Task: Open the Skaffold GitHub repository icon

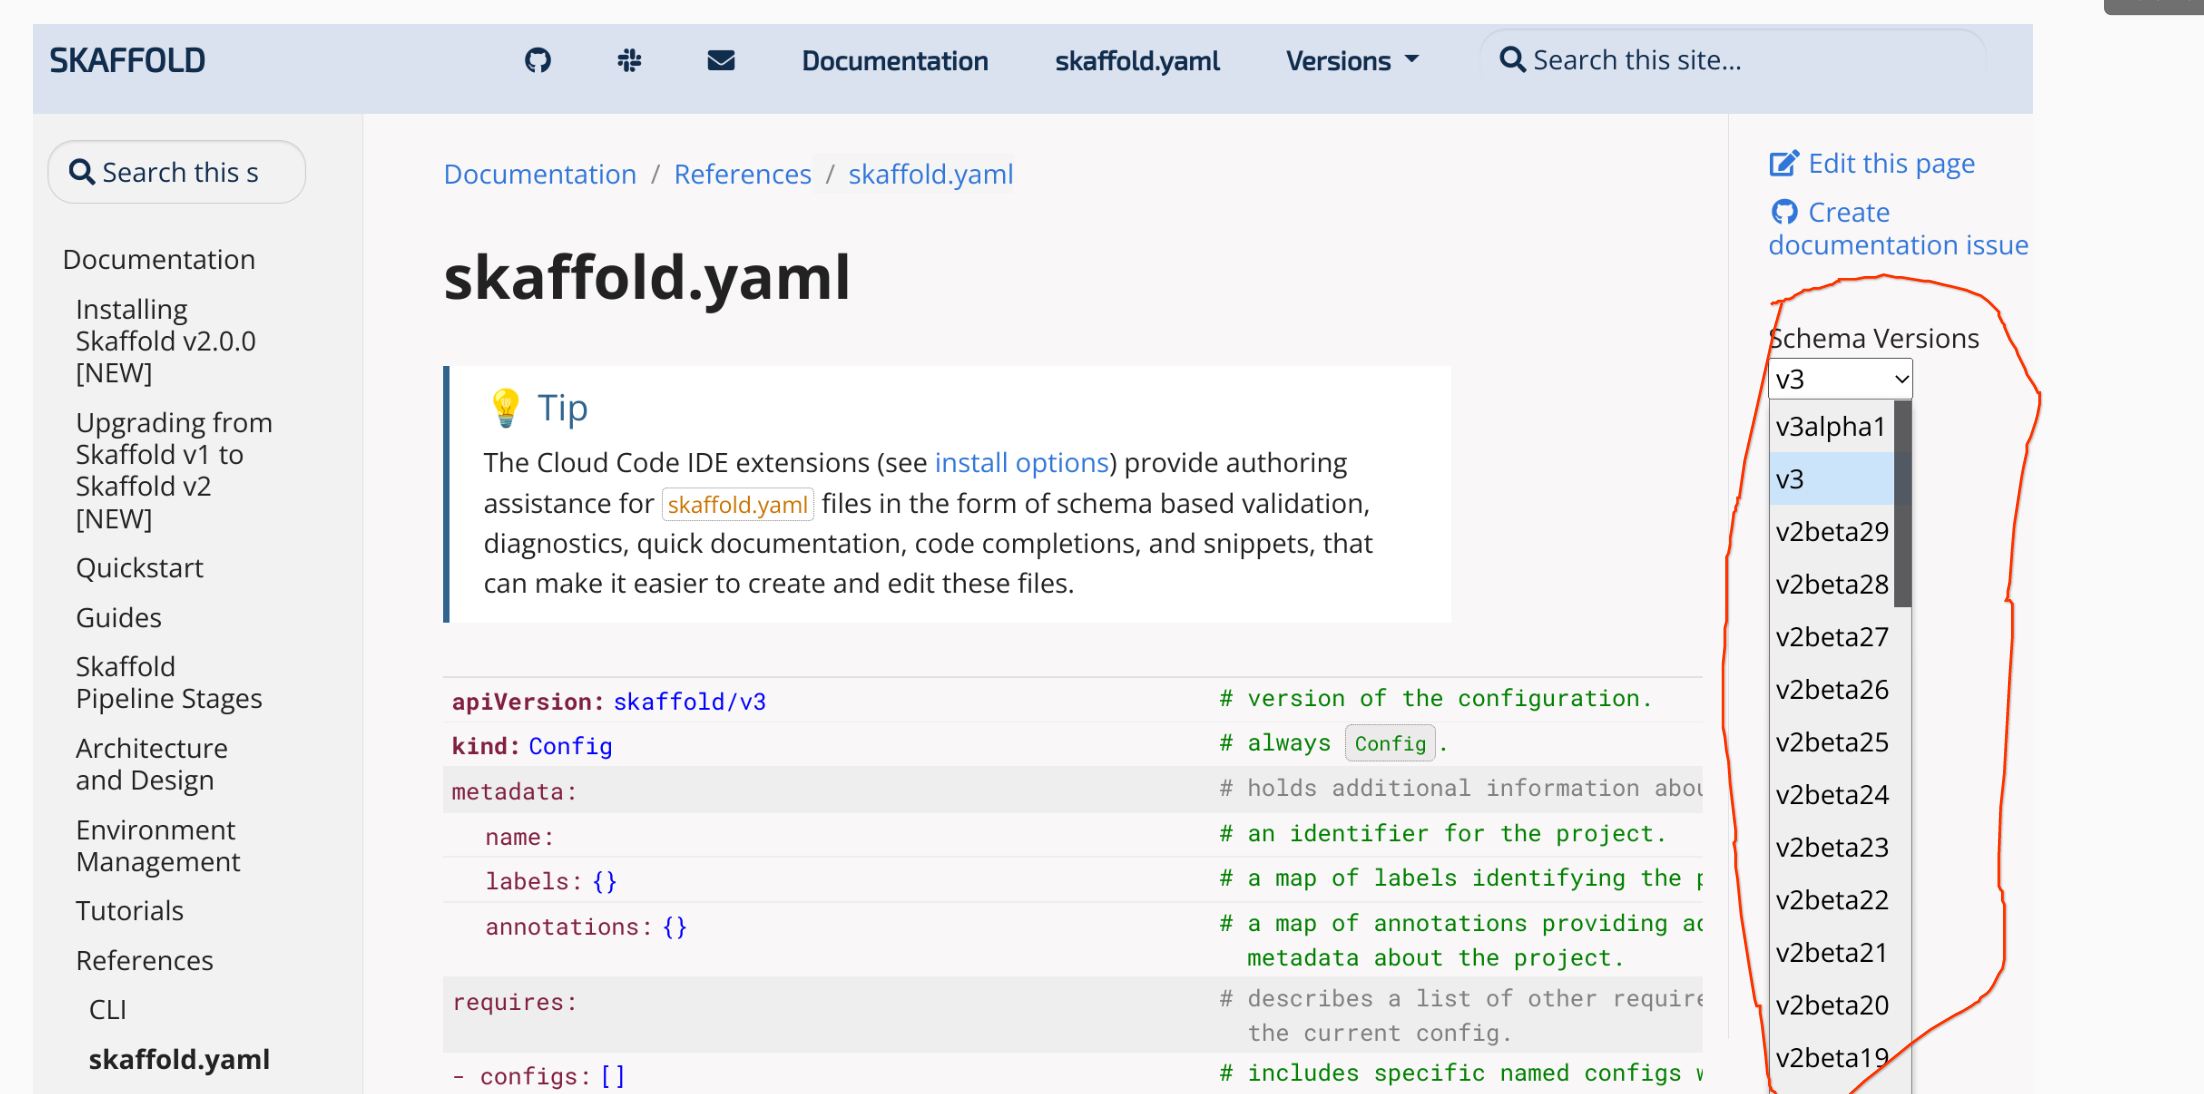Action: [537, 60]
